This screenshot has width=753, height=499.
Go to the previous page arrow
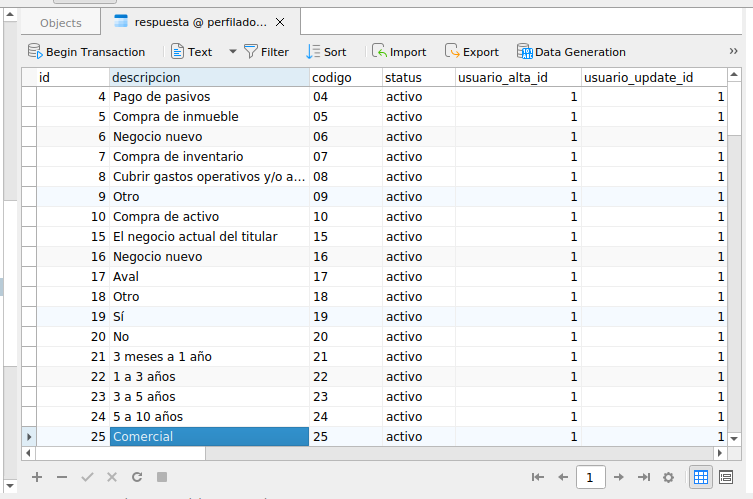pos(563,478)
